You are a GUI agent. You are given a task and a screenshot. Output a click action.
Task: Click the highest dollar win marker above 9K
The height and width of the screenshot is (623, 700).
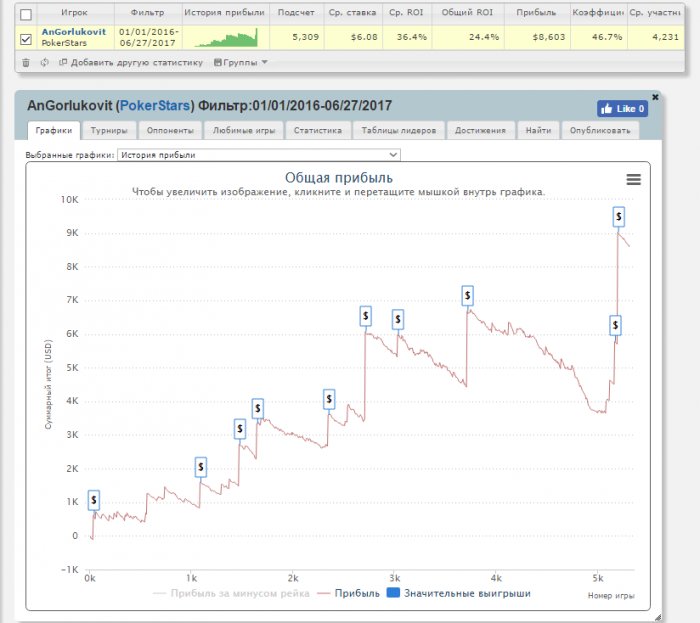619,216
